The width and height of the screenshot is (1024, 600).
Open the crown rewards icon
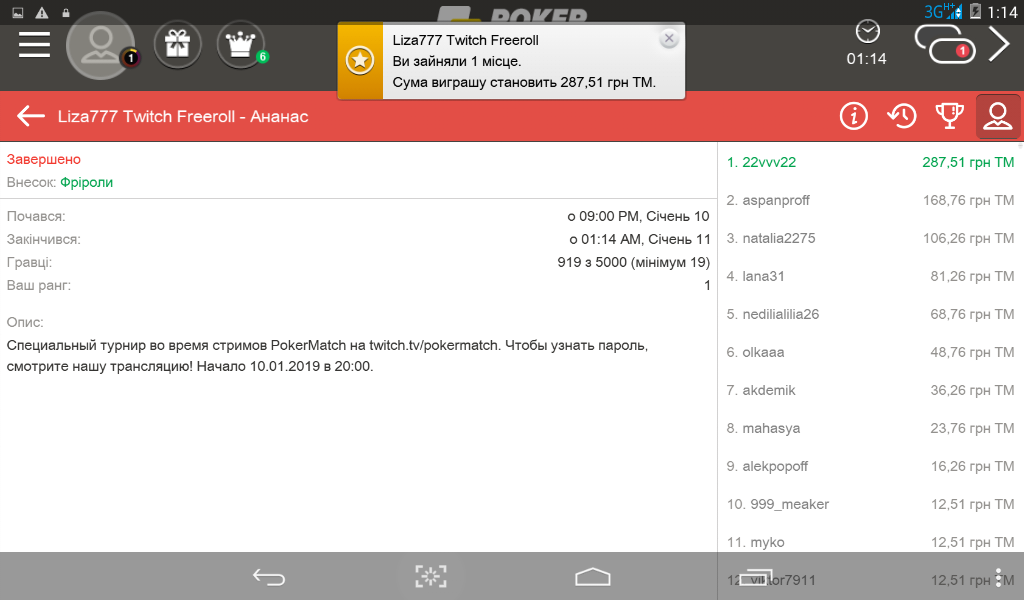pyautogui.click(x=240, y=44)
